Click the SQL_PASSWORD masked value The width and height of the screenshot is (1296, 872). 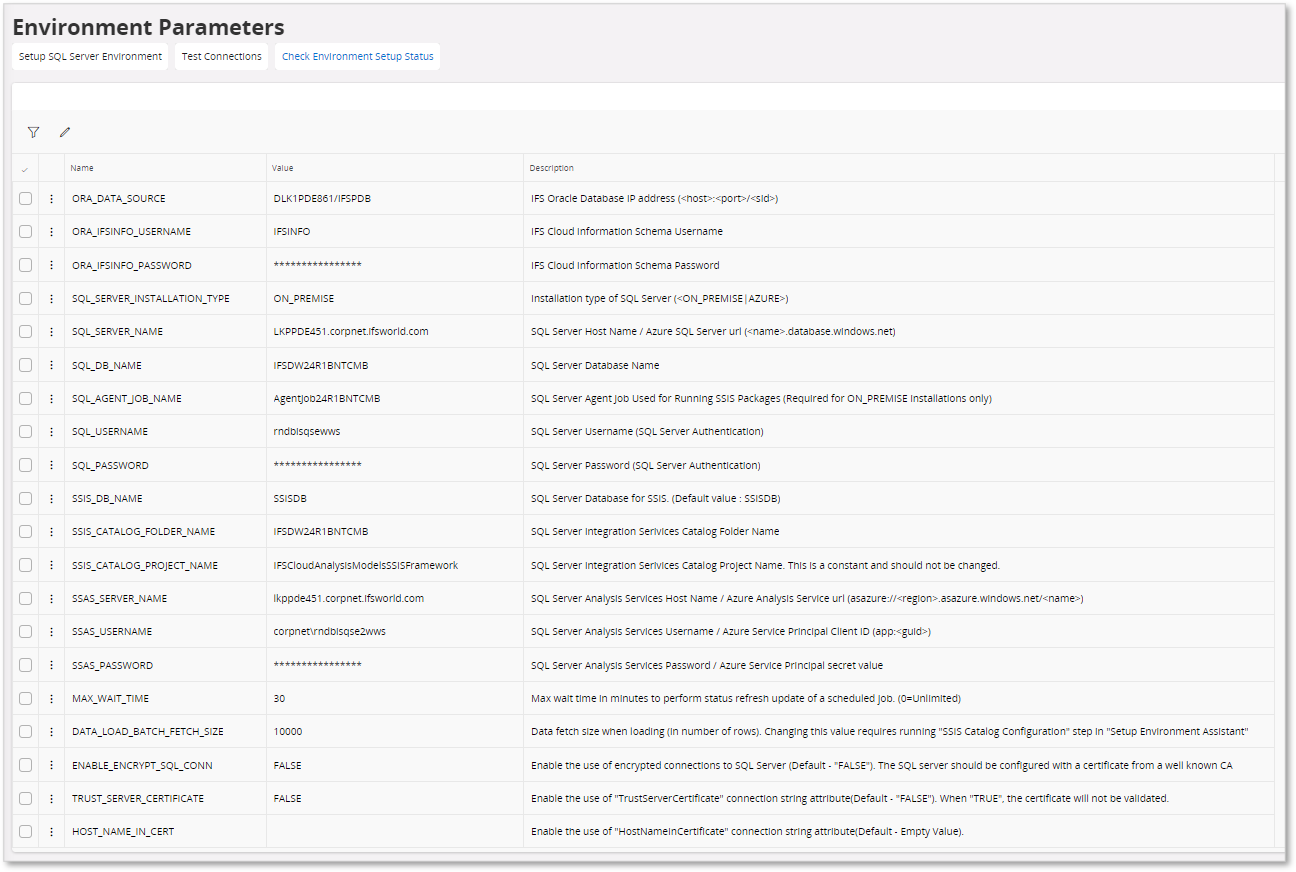coord(318,465)
